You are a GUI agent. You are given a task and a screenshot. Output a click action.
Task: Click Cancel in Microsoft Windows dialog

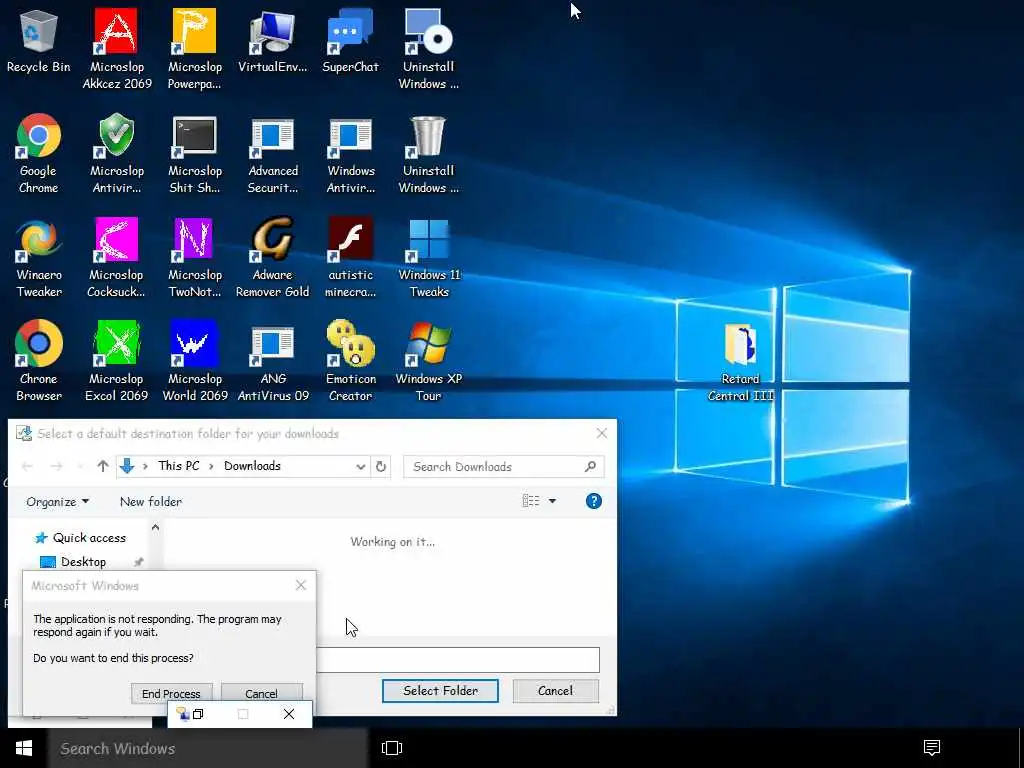click(261, 694)
